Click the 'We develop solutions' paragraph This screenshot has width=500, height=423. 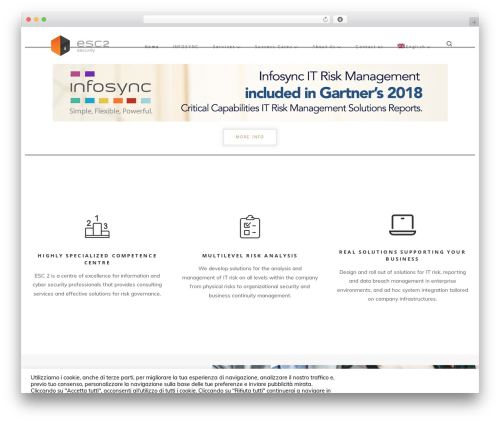tap(250, 282)
